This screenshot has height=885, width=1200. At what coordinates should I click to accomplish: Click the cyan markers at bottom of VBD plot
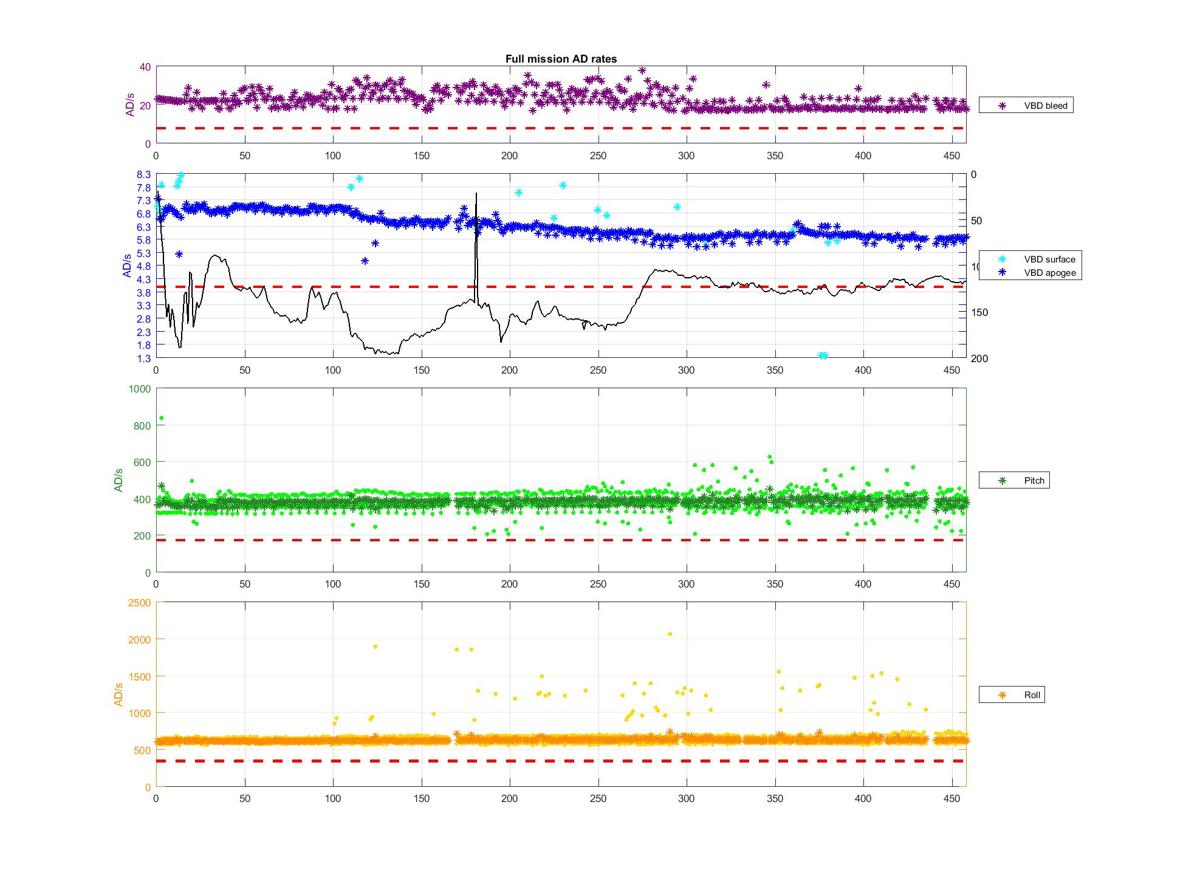822,355
